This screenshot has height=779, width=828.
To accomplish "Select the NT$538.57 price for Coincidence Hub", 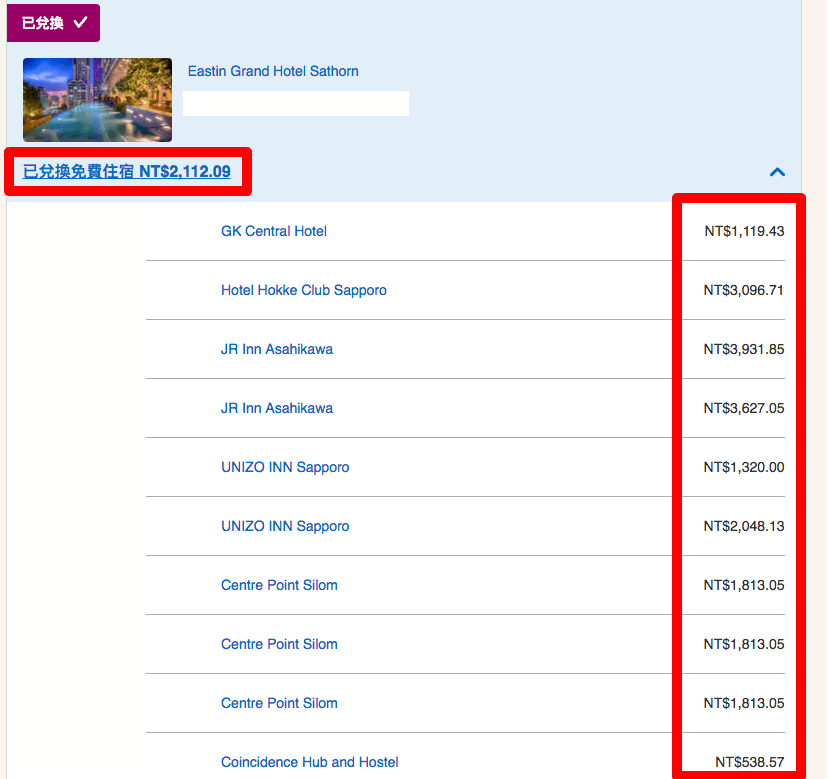I will click(750, 762).
